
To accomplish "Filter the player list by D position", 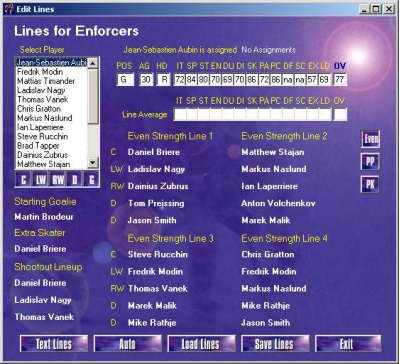I will click(74, 180).
